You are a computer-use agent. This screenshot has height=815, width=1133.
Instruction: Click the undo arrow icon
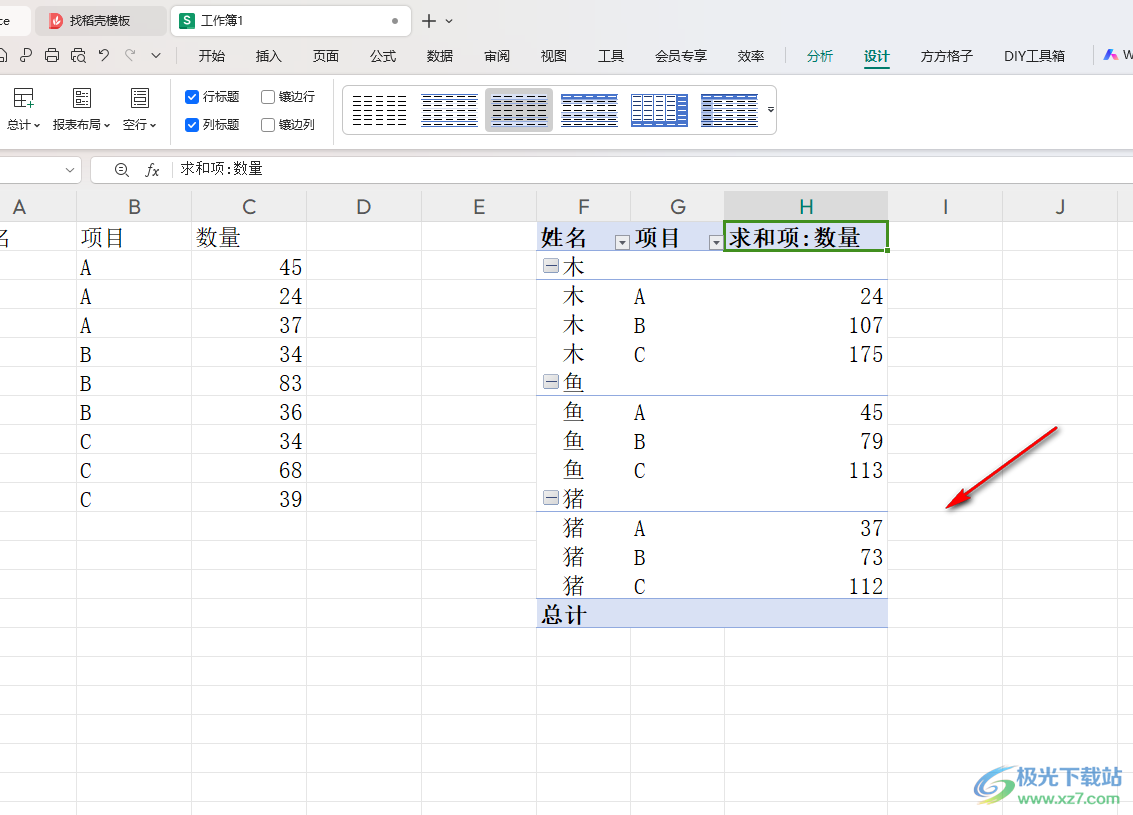point(104,55)
